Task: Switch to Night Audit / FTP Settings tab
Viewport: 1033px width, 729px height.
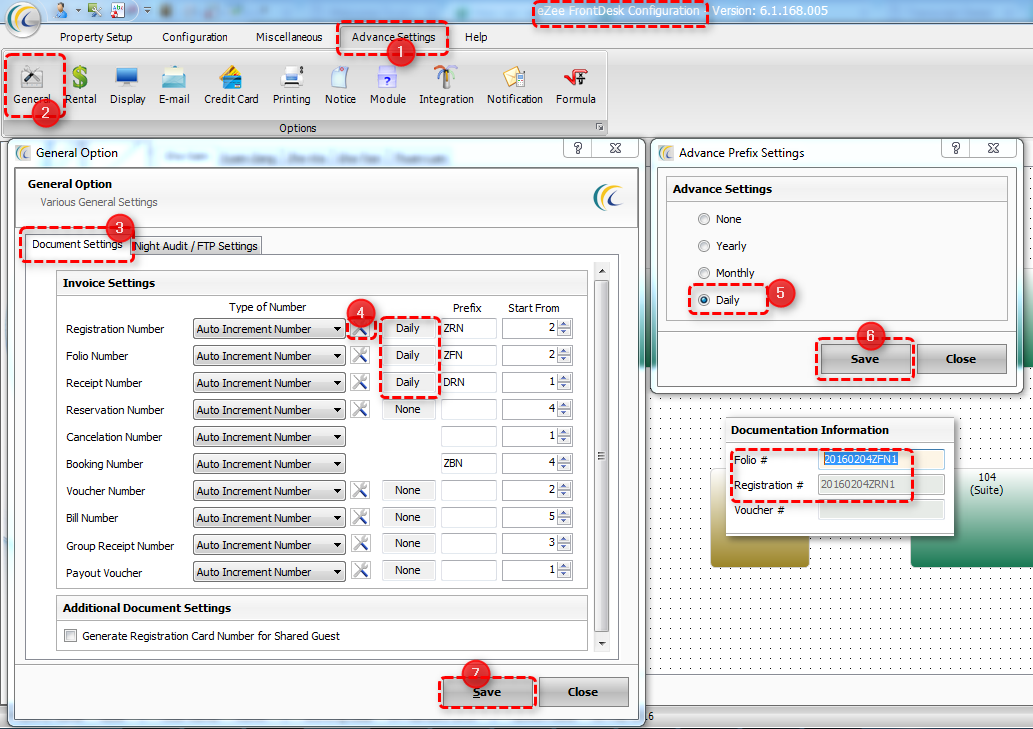Action: pyautogui.click(x=196, y=246)
